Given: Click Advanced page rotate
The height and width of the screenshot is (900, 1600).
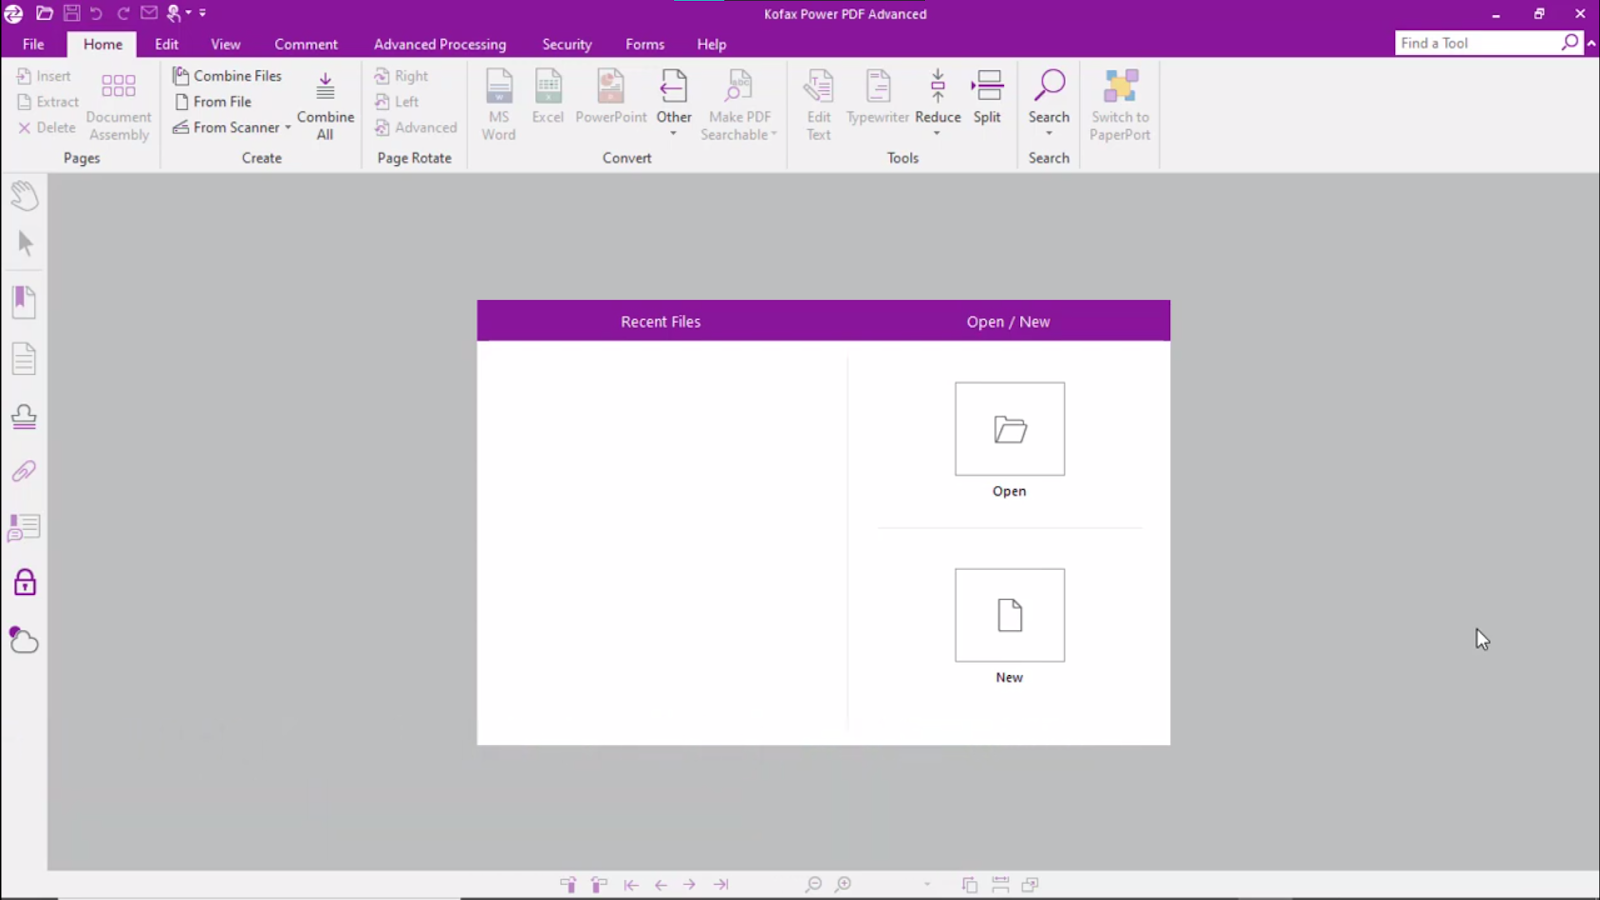Looking at the screenshot, I should pyautogui.click(x=415, y=128).
